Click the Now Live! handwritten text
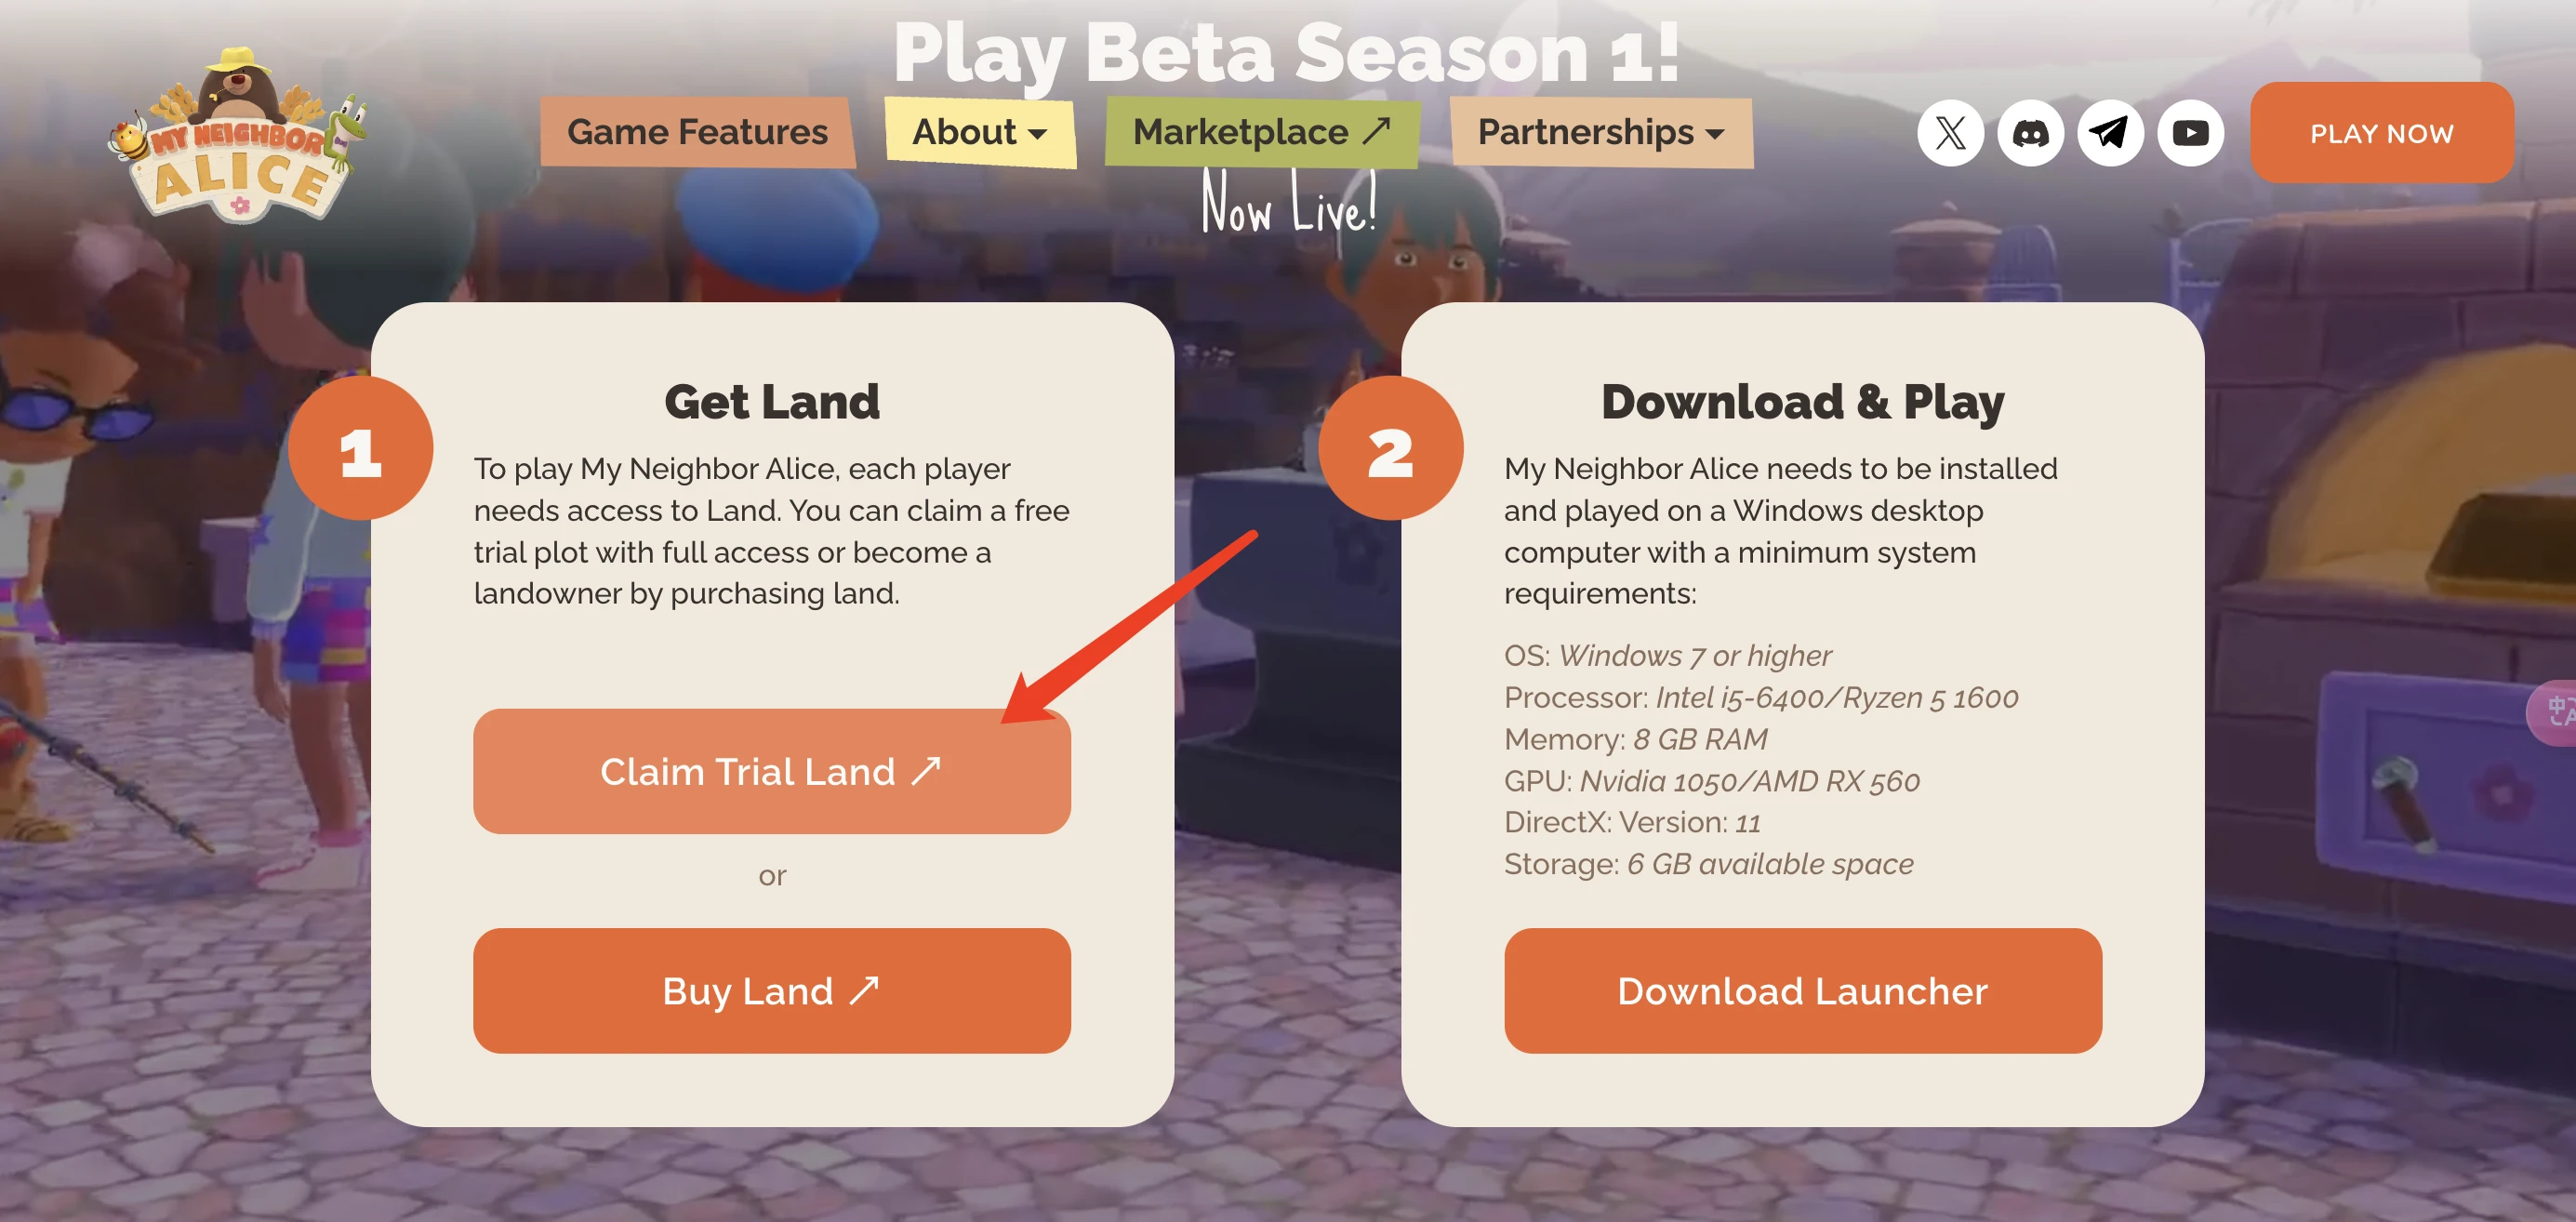This screenshot has height=1222, width=2576. (1289, 203)
